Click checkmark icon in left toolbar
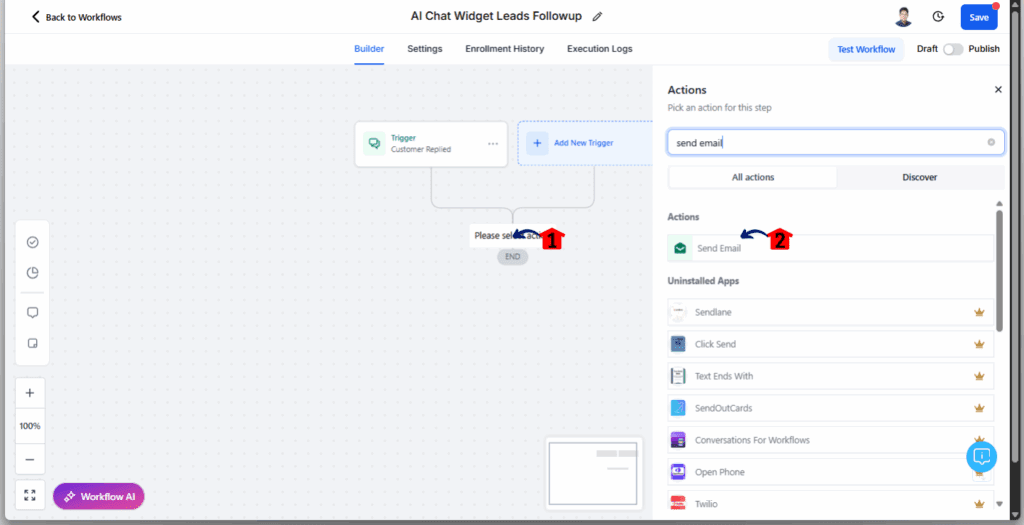1024x525 pixels. [x=32, y=242]
